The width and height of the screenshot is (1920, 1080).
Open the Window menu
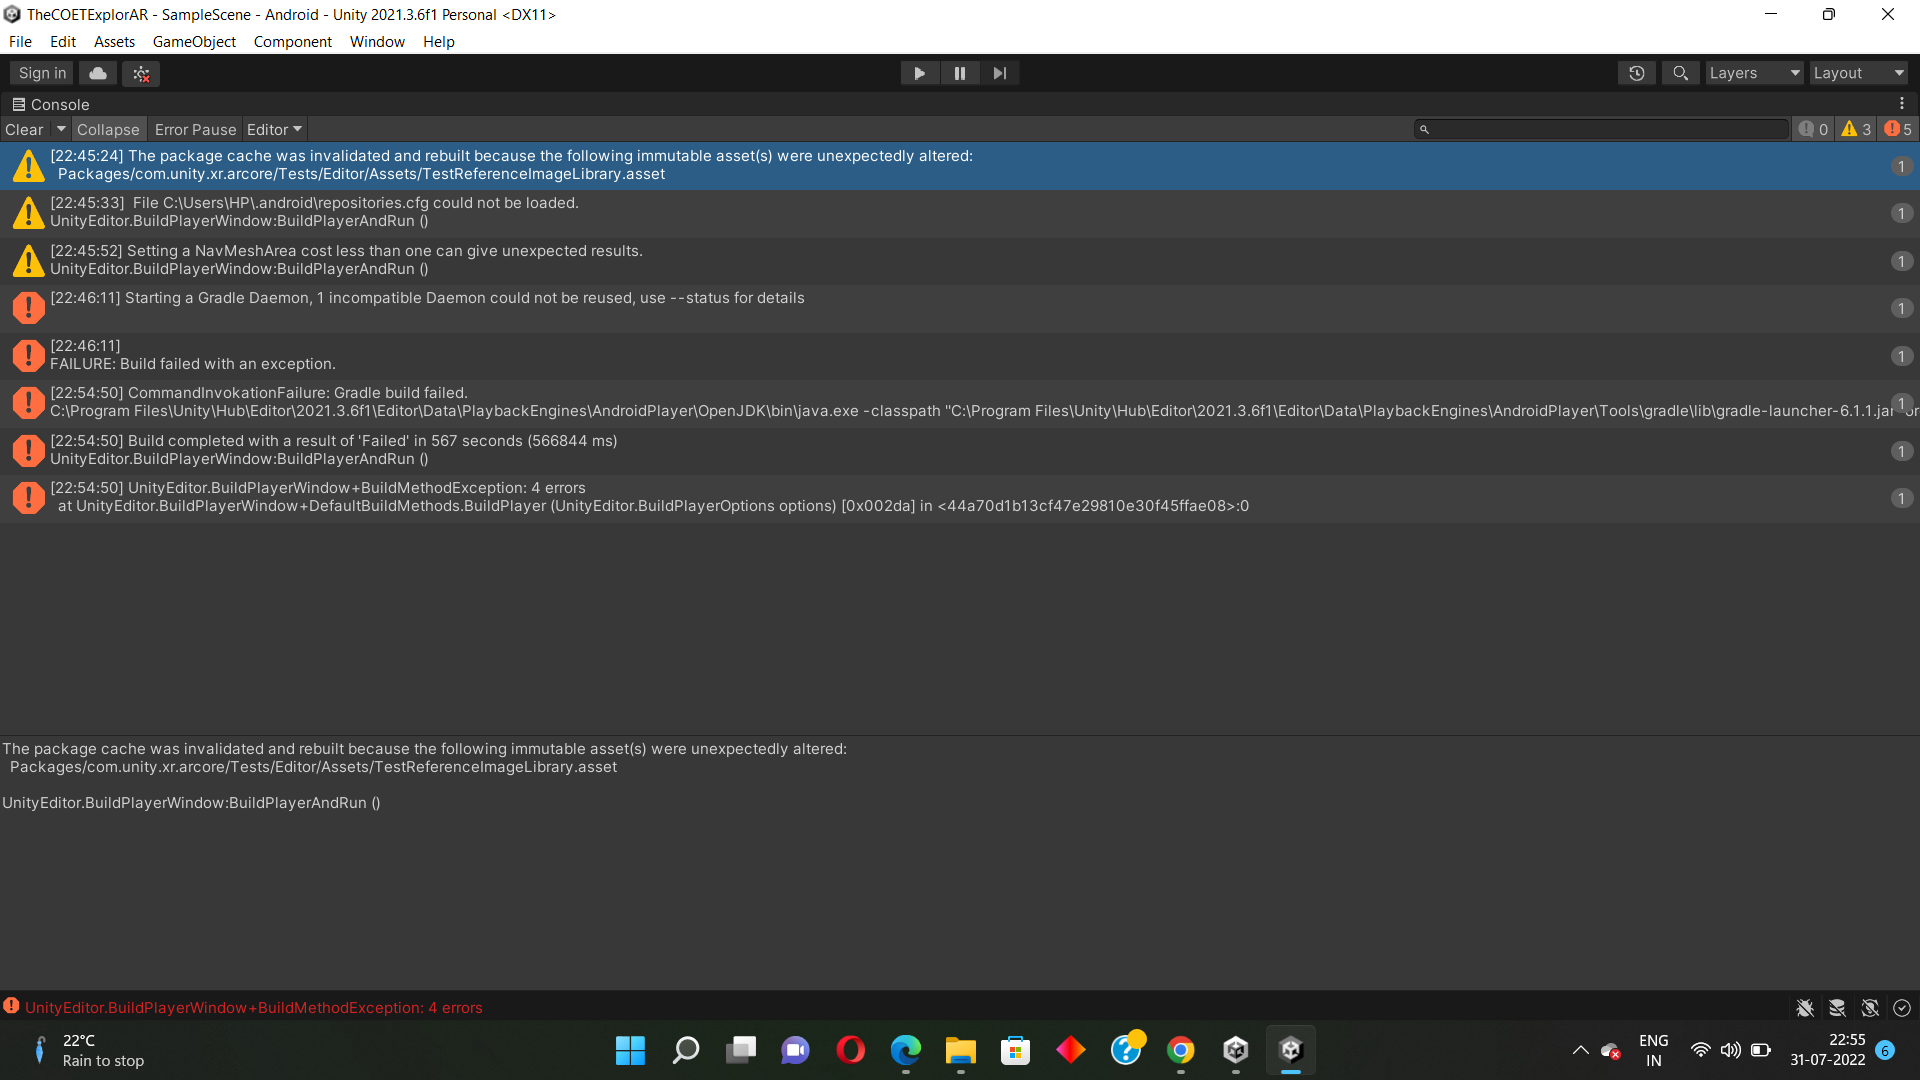(377, 42)
